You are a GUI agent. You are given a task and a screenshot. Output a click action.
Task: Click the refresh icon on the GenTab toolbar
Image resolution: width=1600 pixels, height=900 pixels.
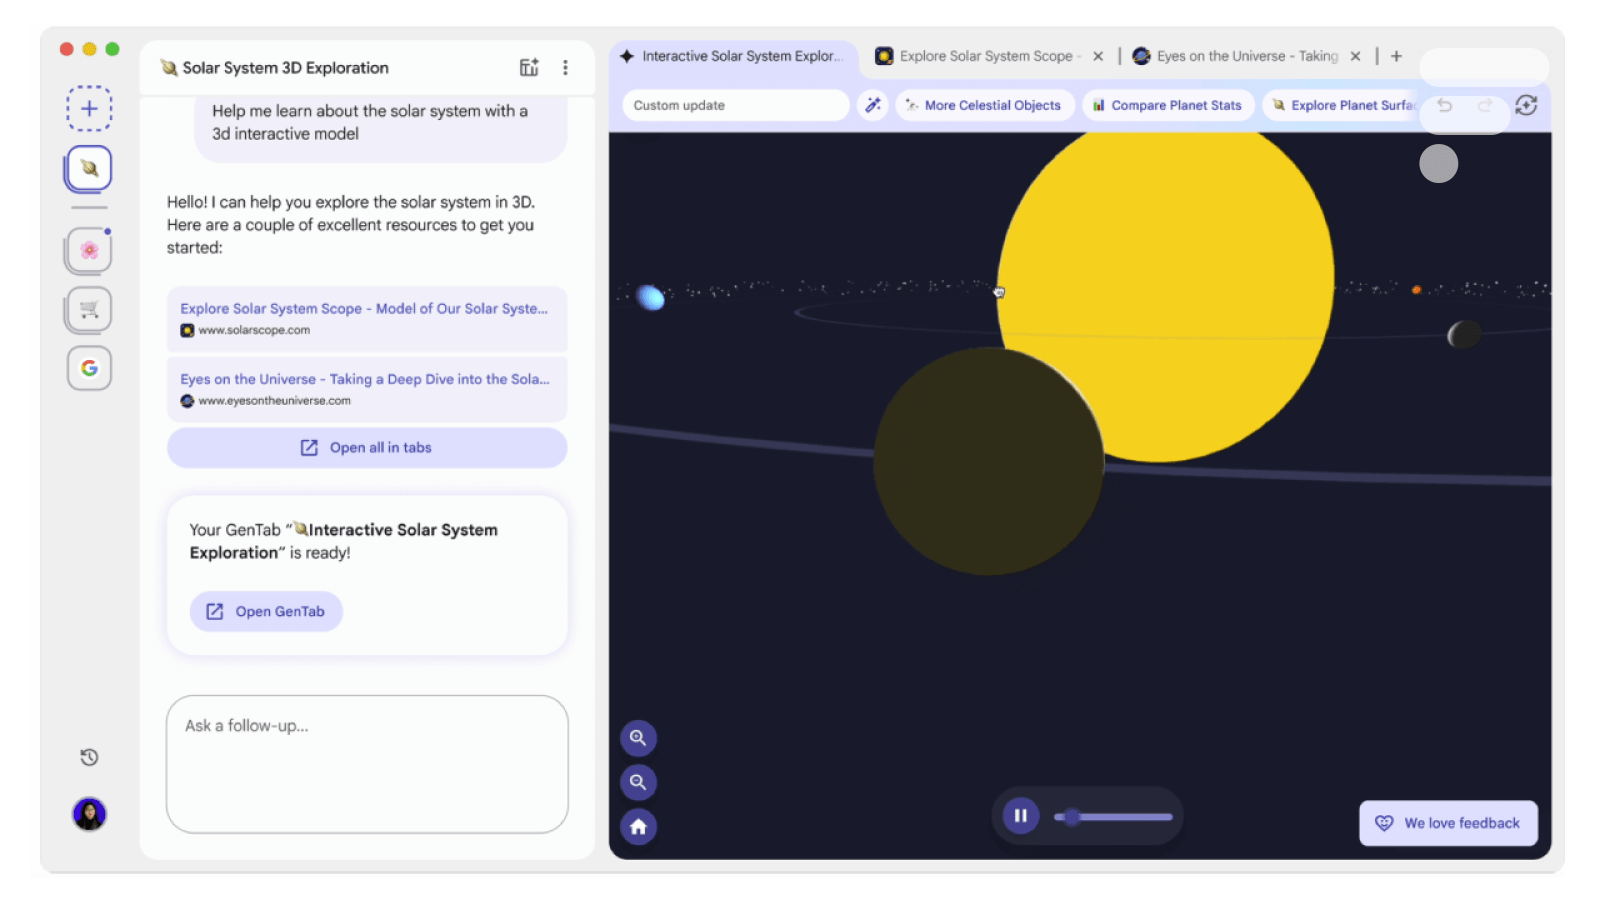(x=1527, y=105)
